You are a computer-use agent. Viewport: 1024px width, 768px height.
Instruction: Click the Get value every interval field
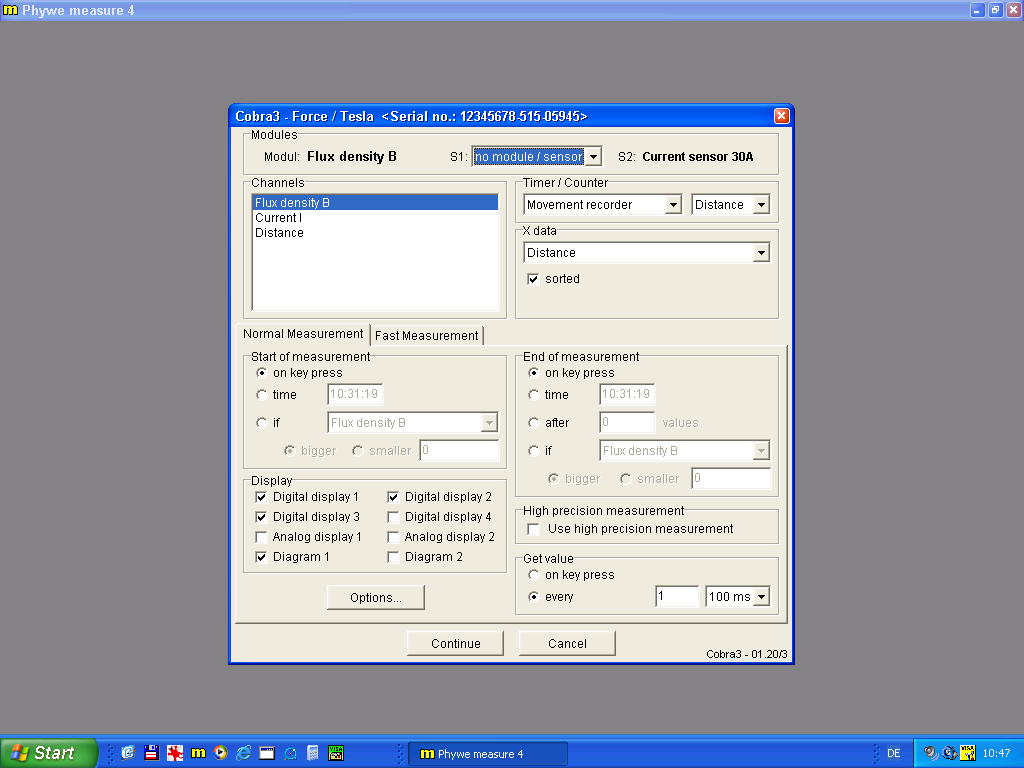pyautogui.click(x=677, y=596)
